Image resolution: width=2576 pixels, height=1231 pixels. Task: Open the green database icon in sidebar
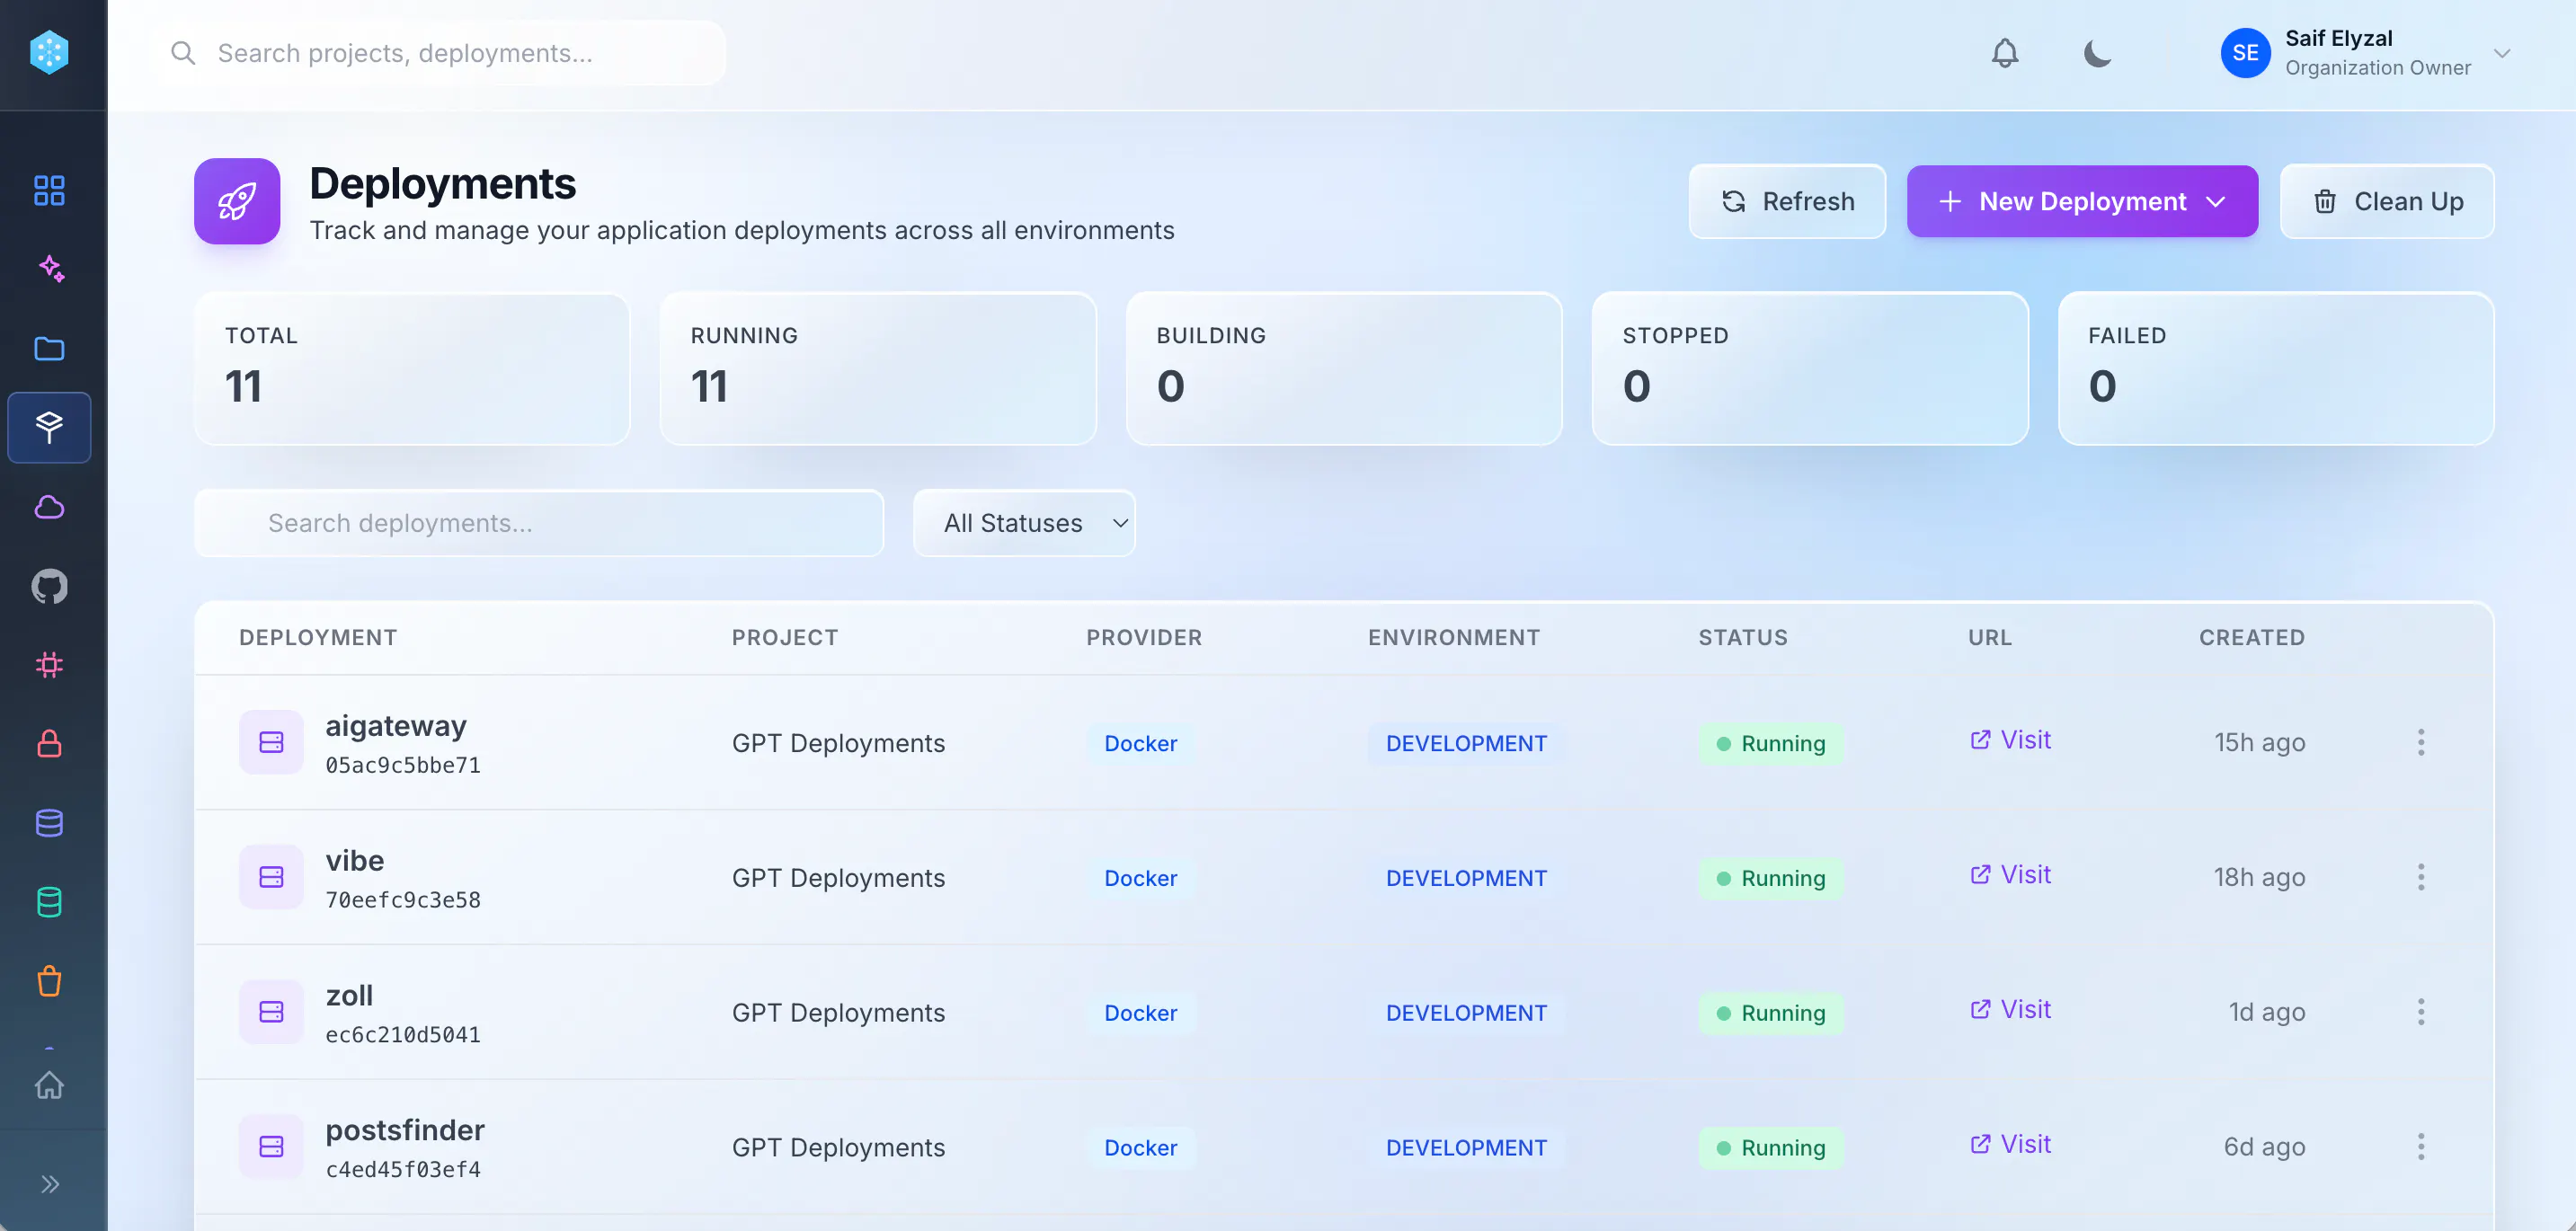[x=49, y=902]
